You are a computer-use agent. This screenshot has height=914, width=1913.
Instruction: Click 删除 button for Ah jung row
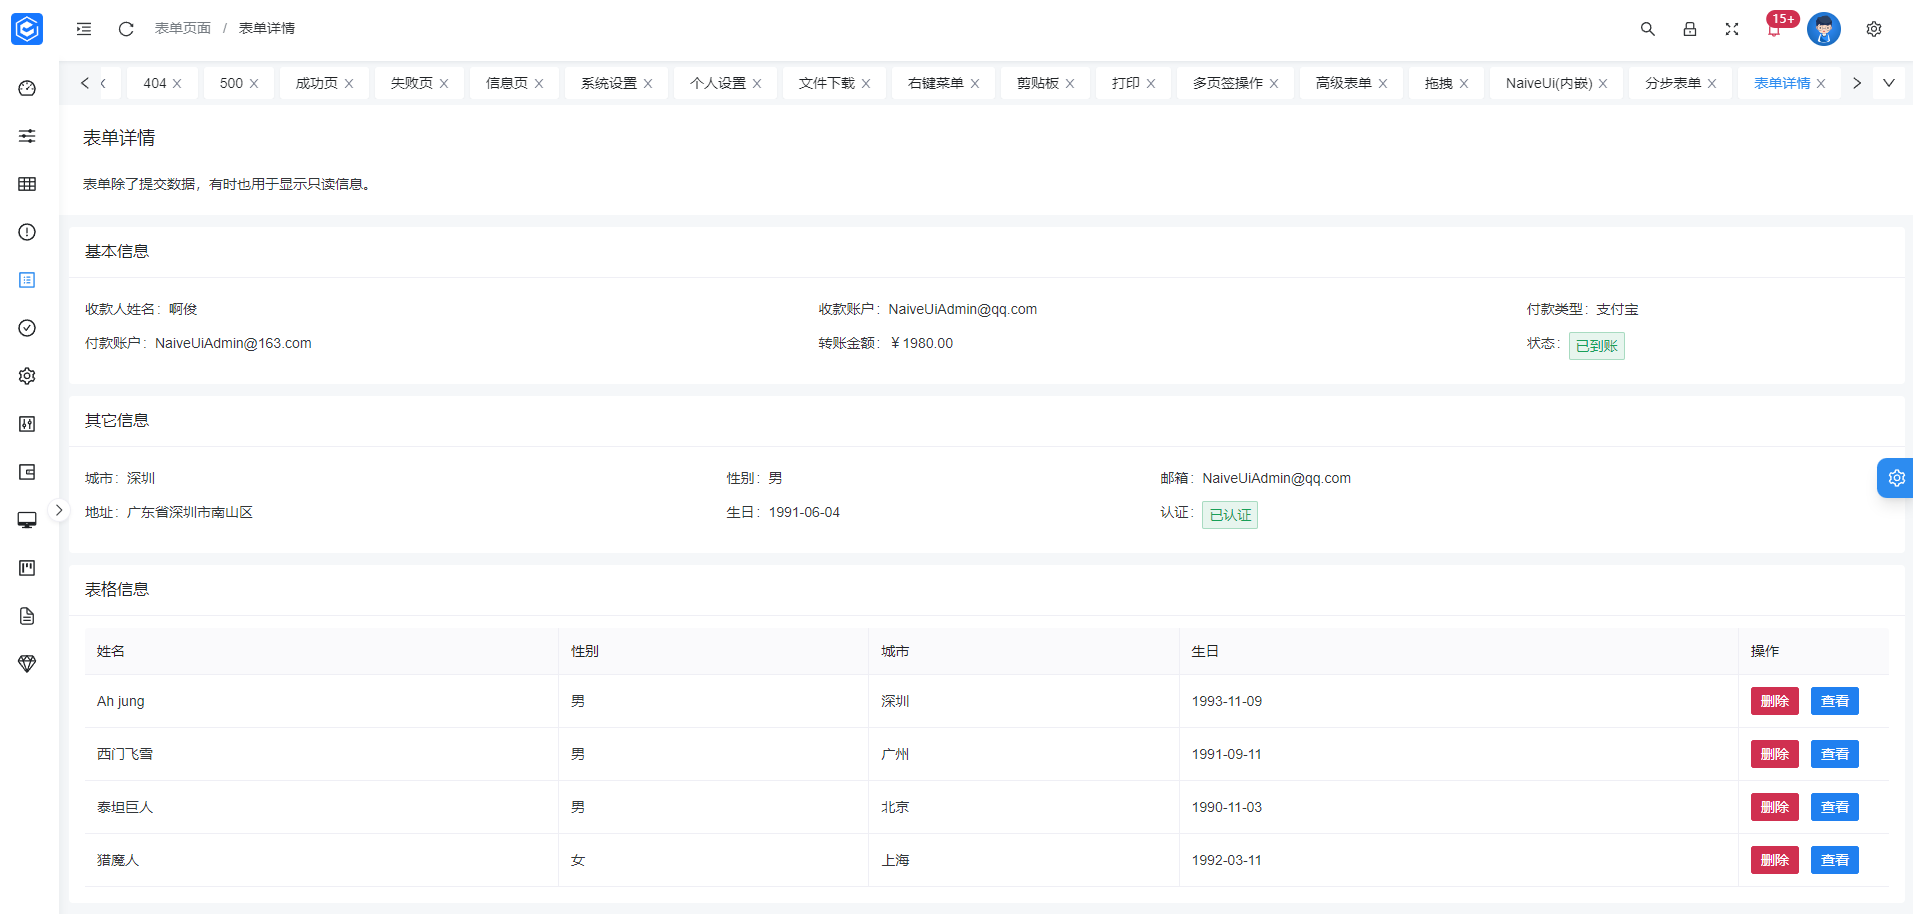tap(1774, 701)
